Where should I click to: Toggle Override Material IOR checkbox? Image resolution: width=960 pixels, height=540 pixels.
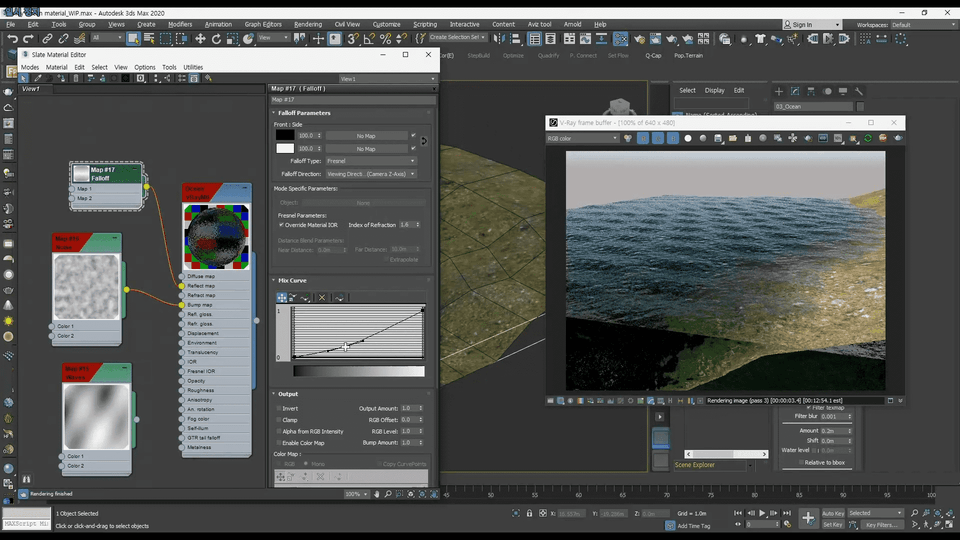click(x=282, y=225)
